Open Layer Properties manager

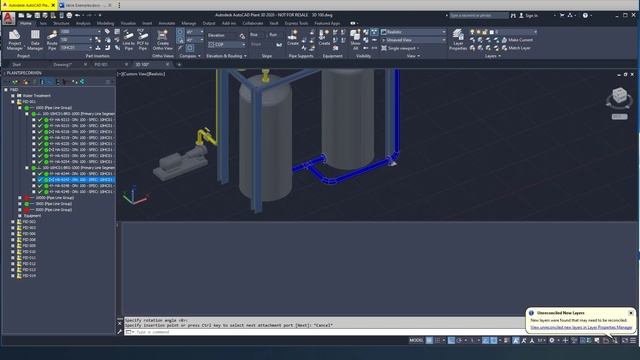tap(458, 40)
